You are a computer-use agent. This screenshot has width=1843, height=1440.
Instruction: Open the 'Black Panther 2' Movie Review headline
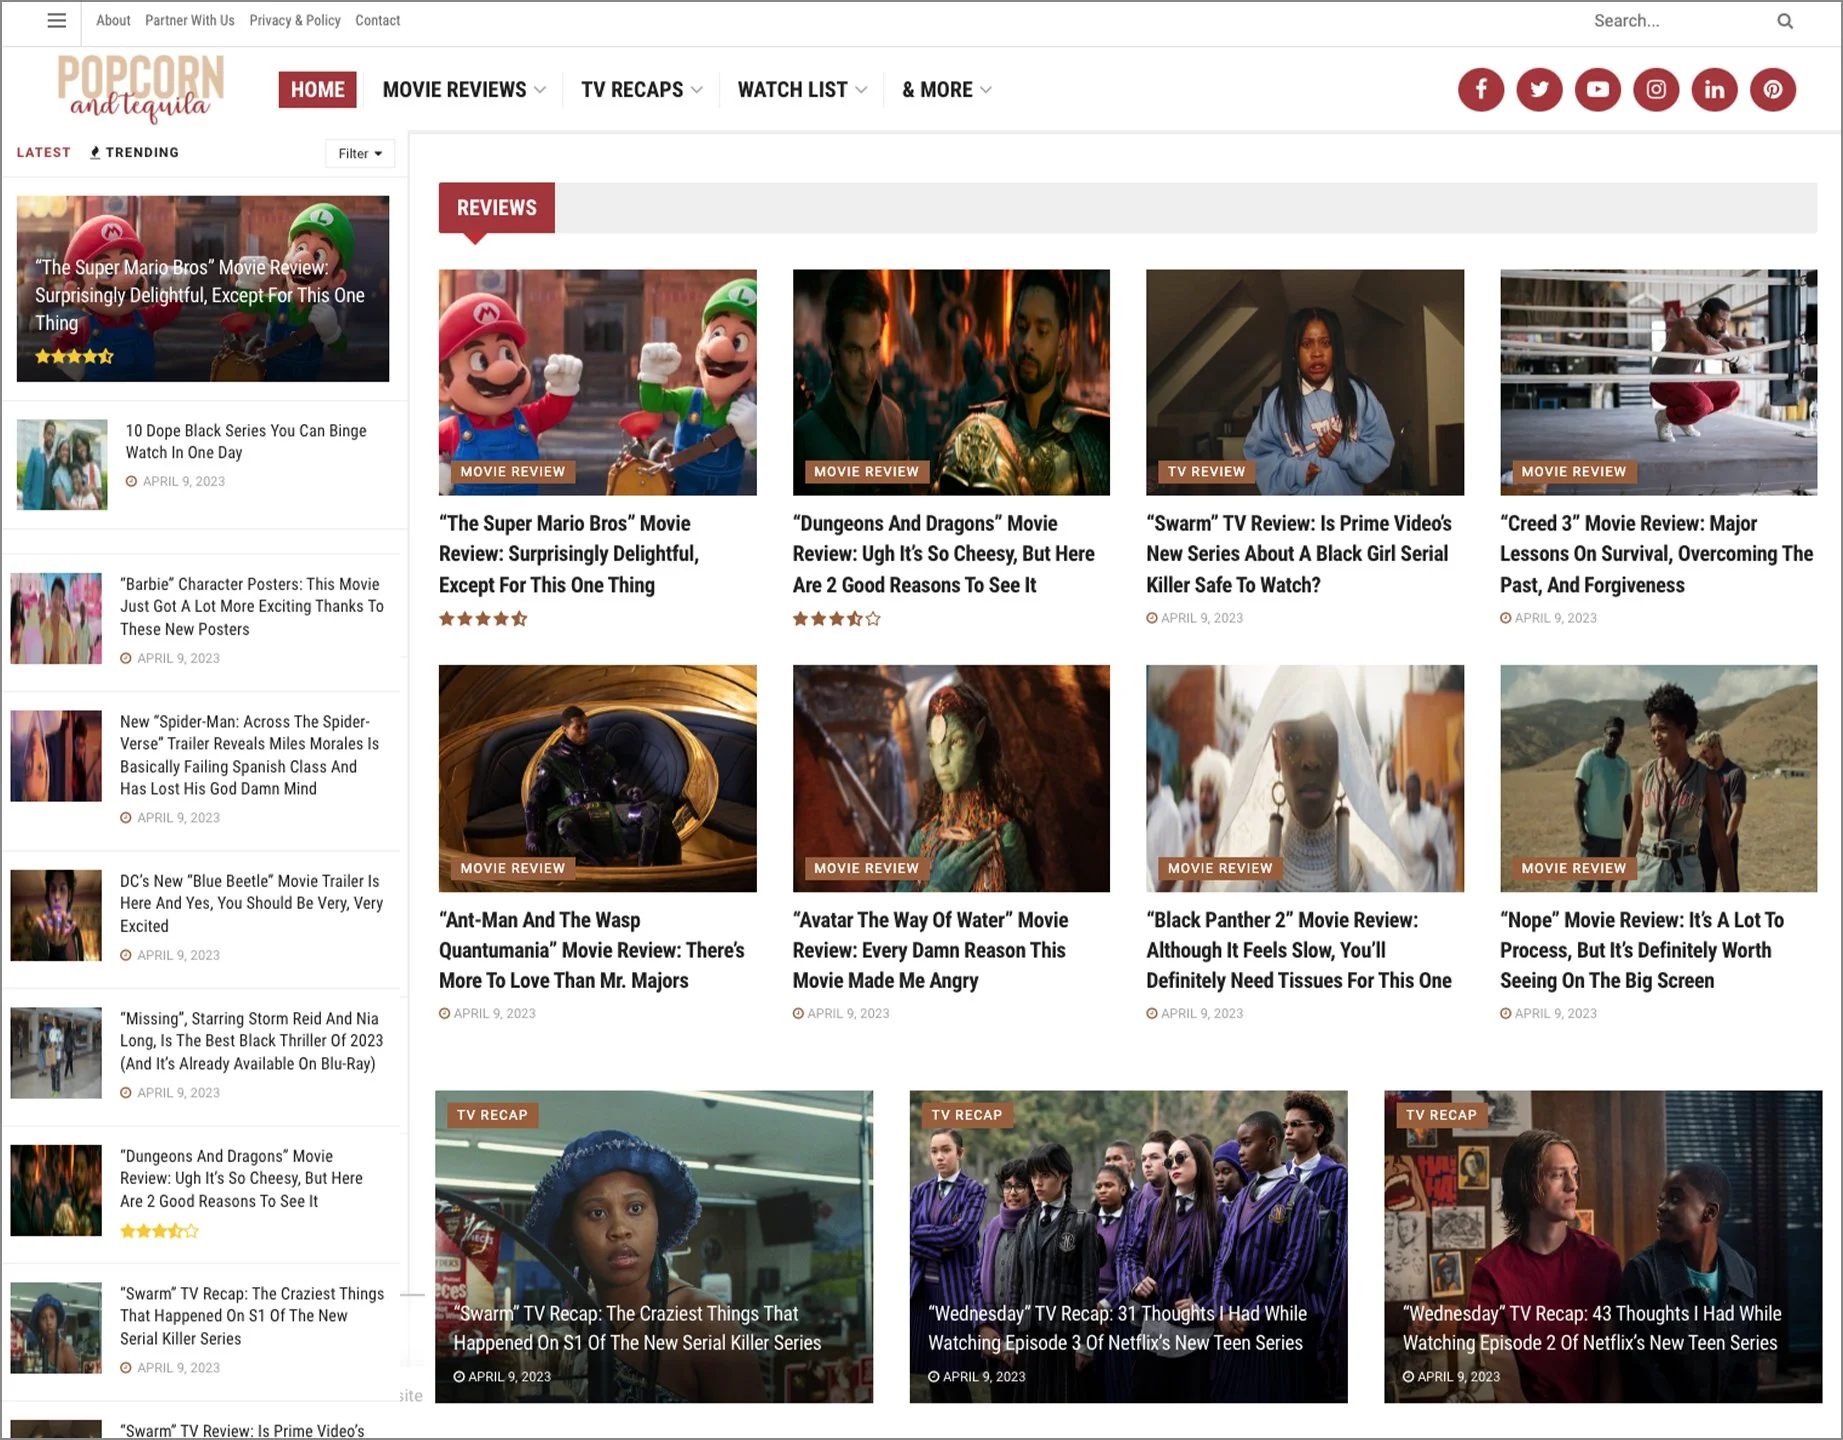[x=1299, y=950]
